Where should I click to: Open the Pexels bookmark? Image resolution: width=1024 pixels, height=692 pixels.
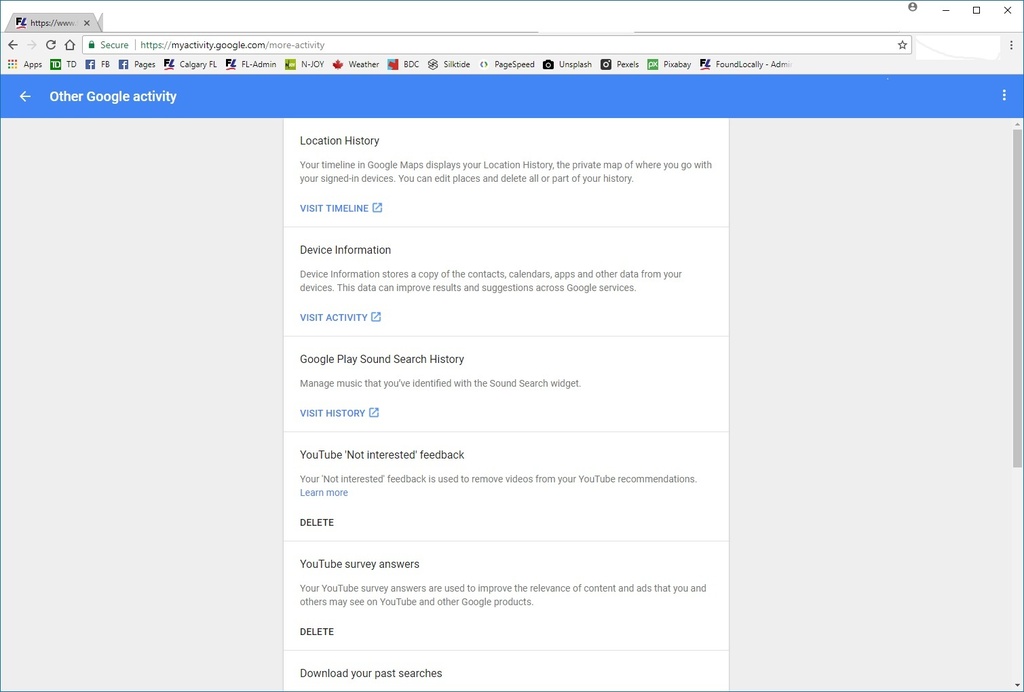[x=620, y=65]
